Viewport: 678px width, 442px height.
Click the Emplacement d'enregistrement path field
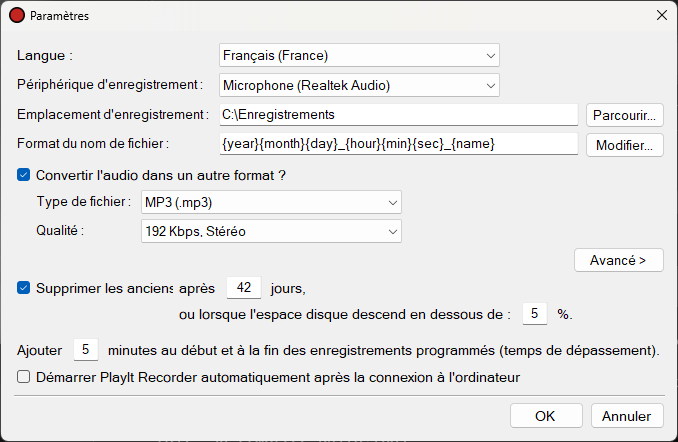399,115
